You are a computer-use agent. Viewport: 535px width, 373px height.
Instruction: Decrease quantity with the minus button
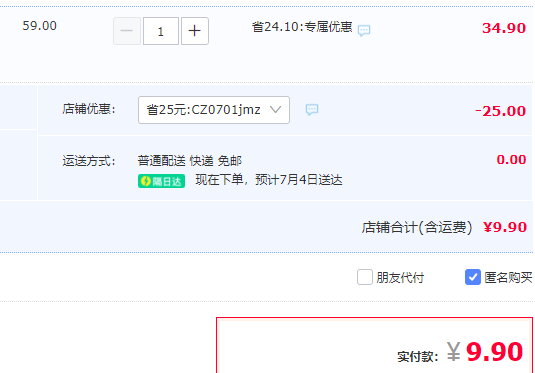pos(127,31)
